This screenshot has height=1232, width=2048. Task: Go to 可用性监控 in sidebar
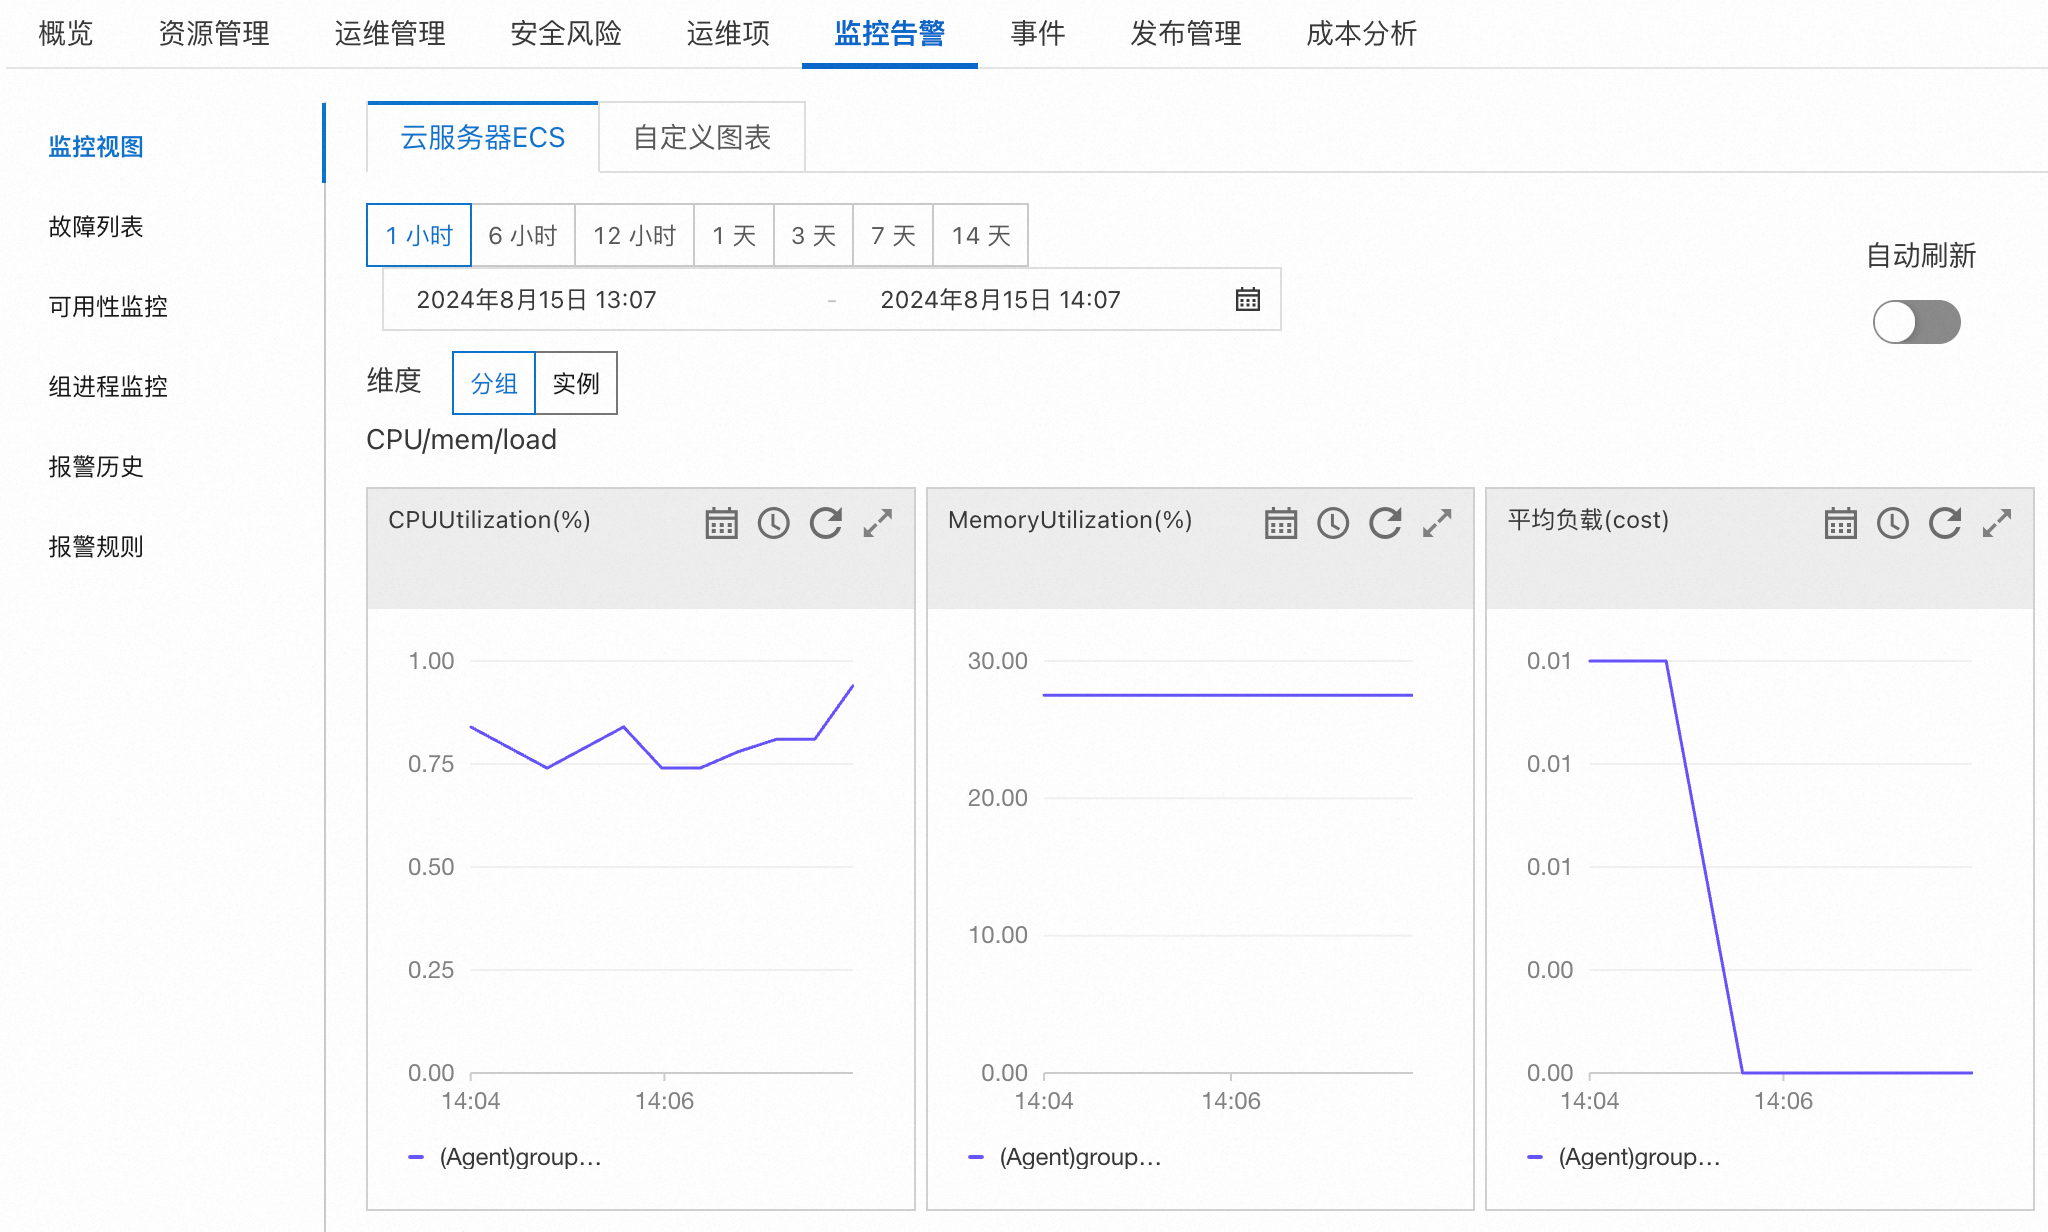(x=108, y=307)
